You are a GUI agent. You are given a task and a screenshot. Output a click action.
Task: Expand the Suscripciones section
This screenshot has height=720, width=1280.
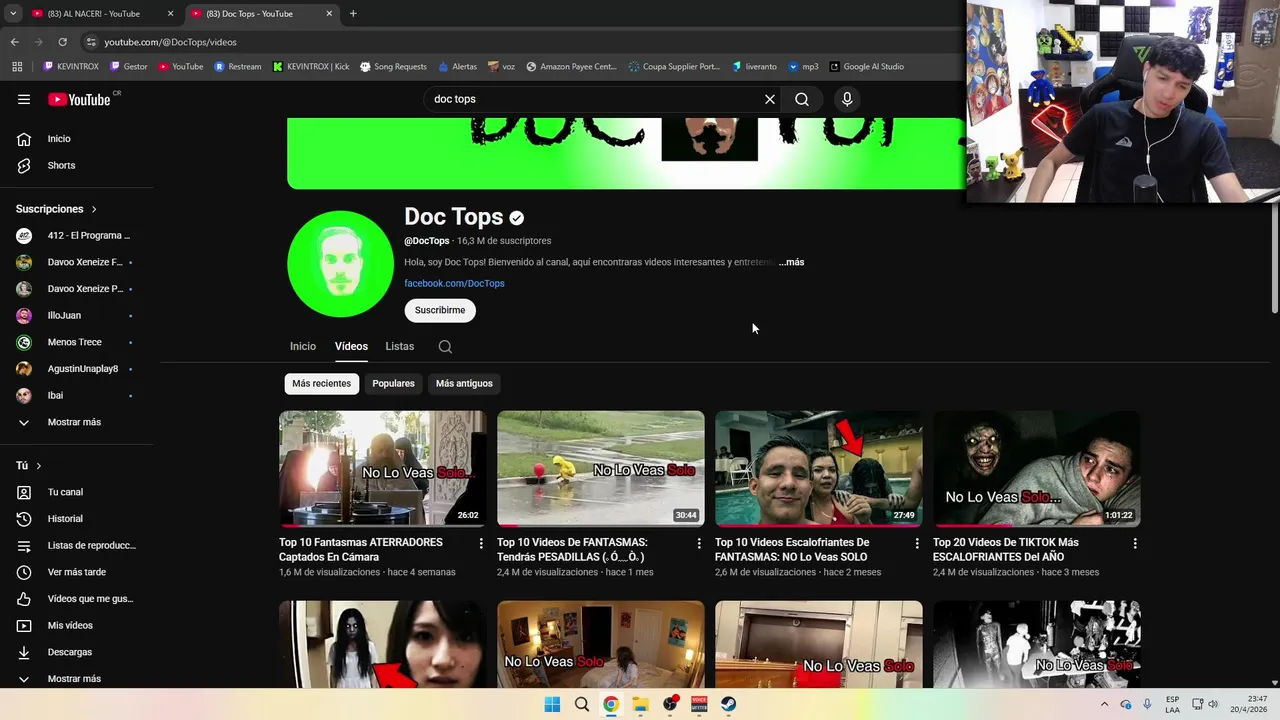pos(57,209)
